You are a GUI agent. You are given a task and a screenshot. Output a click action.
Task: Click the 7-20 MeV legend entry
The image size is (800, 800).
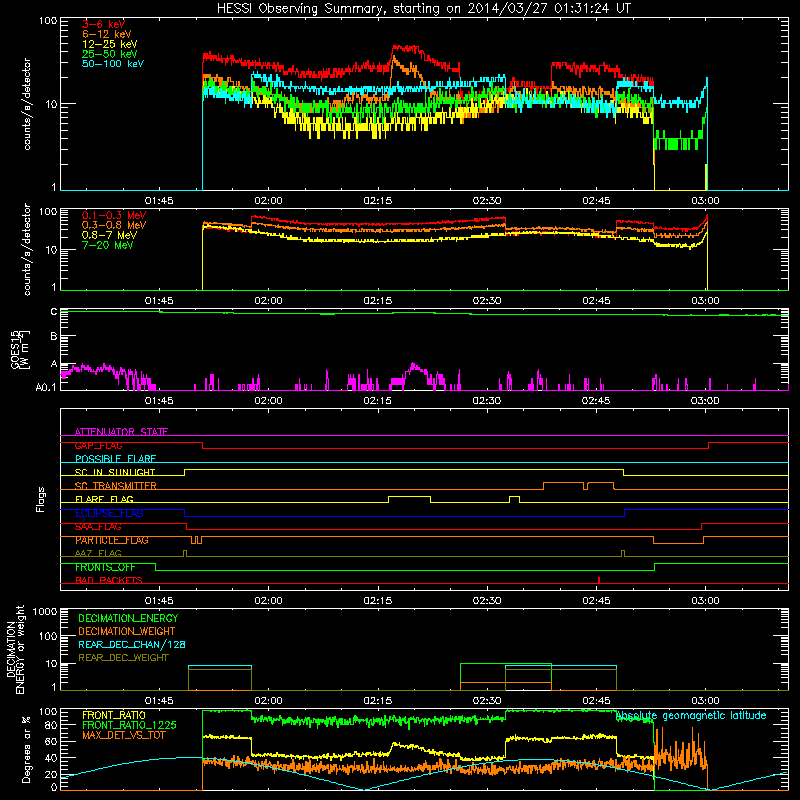(107, 245)
